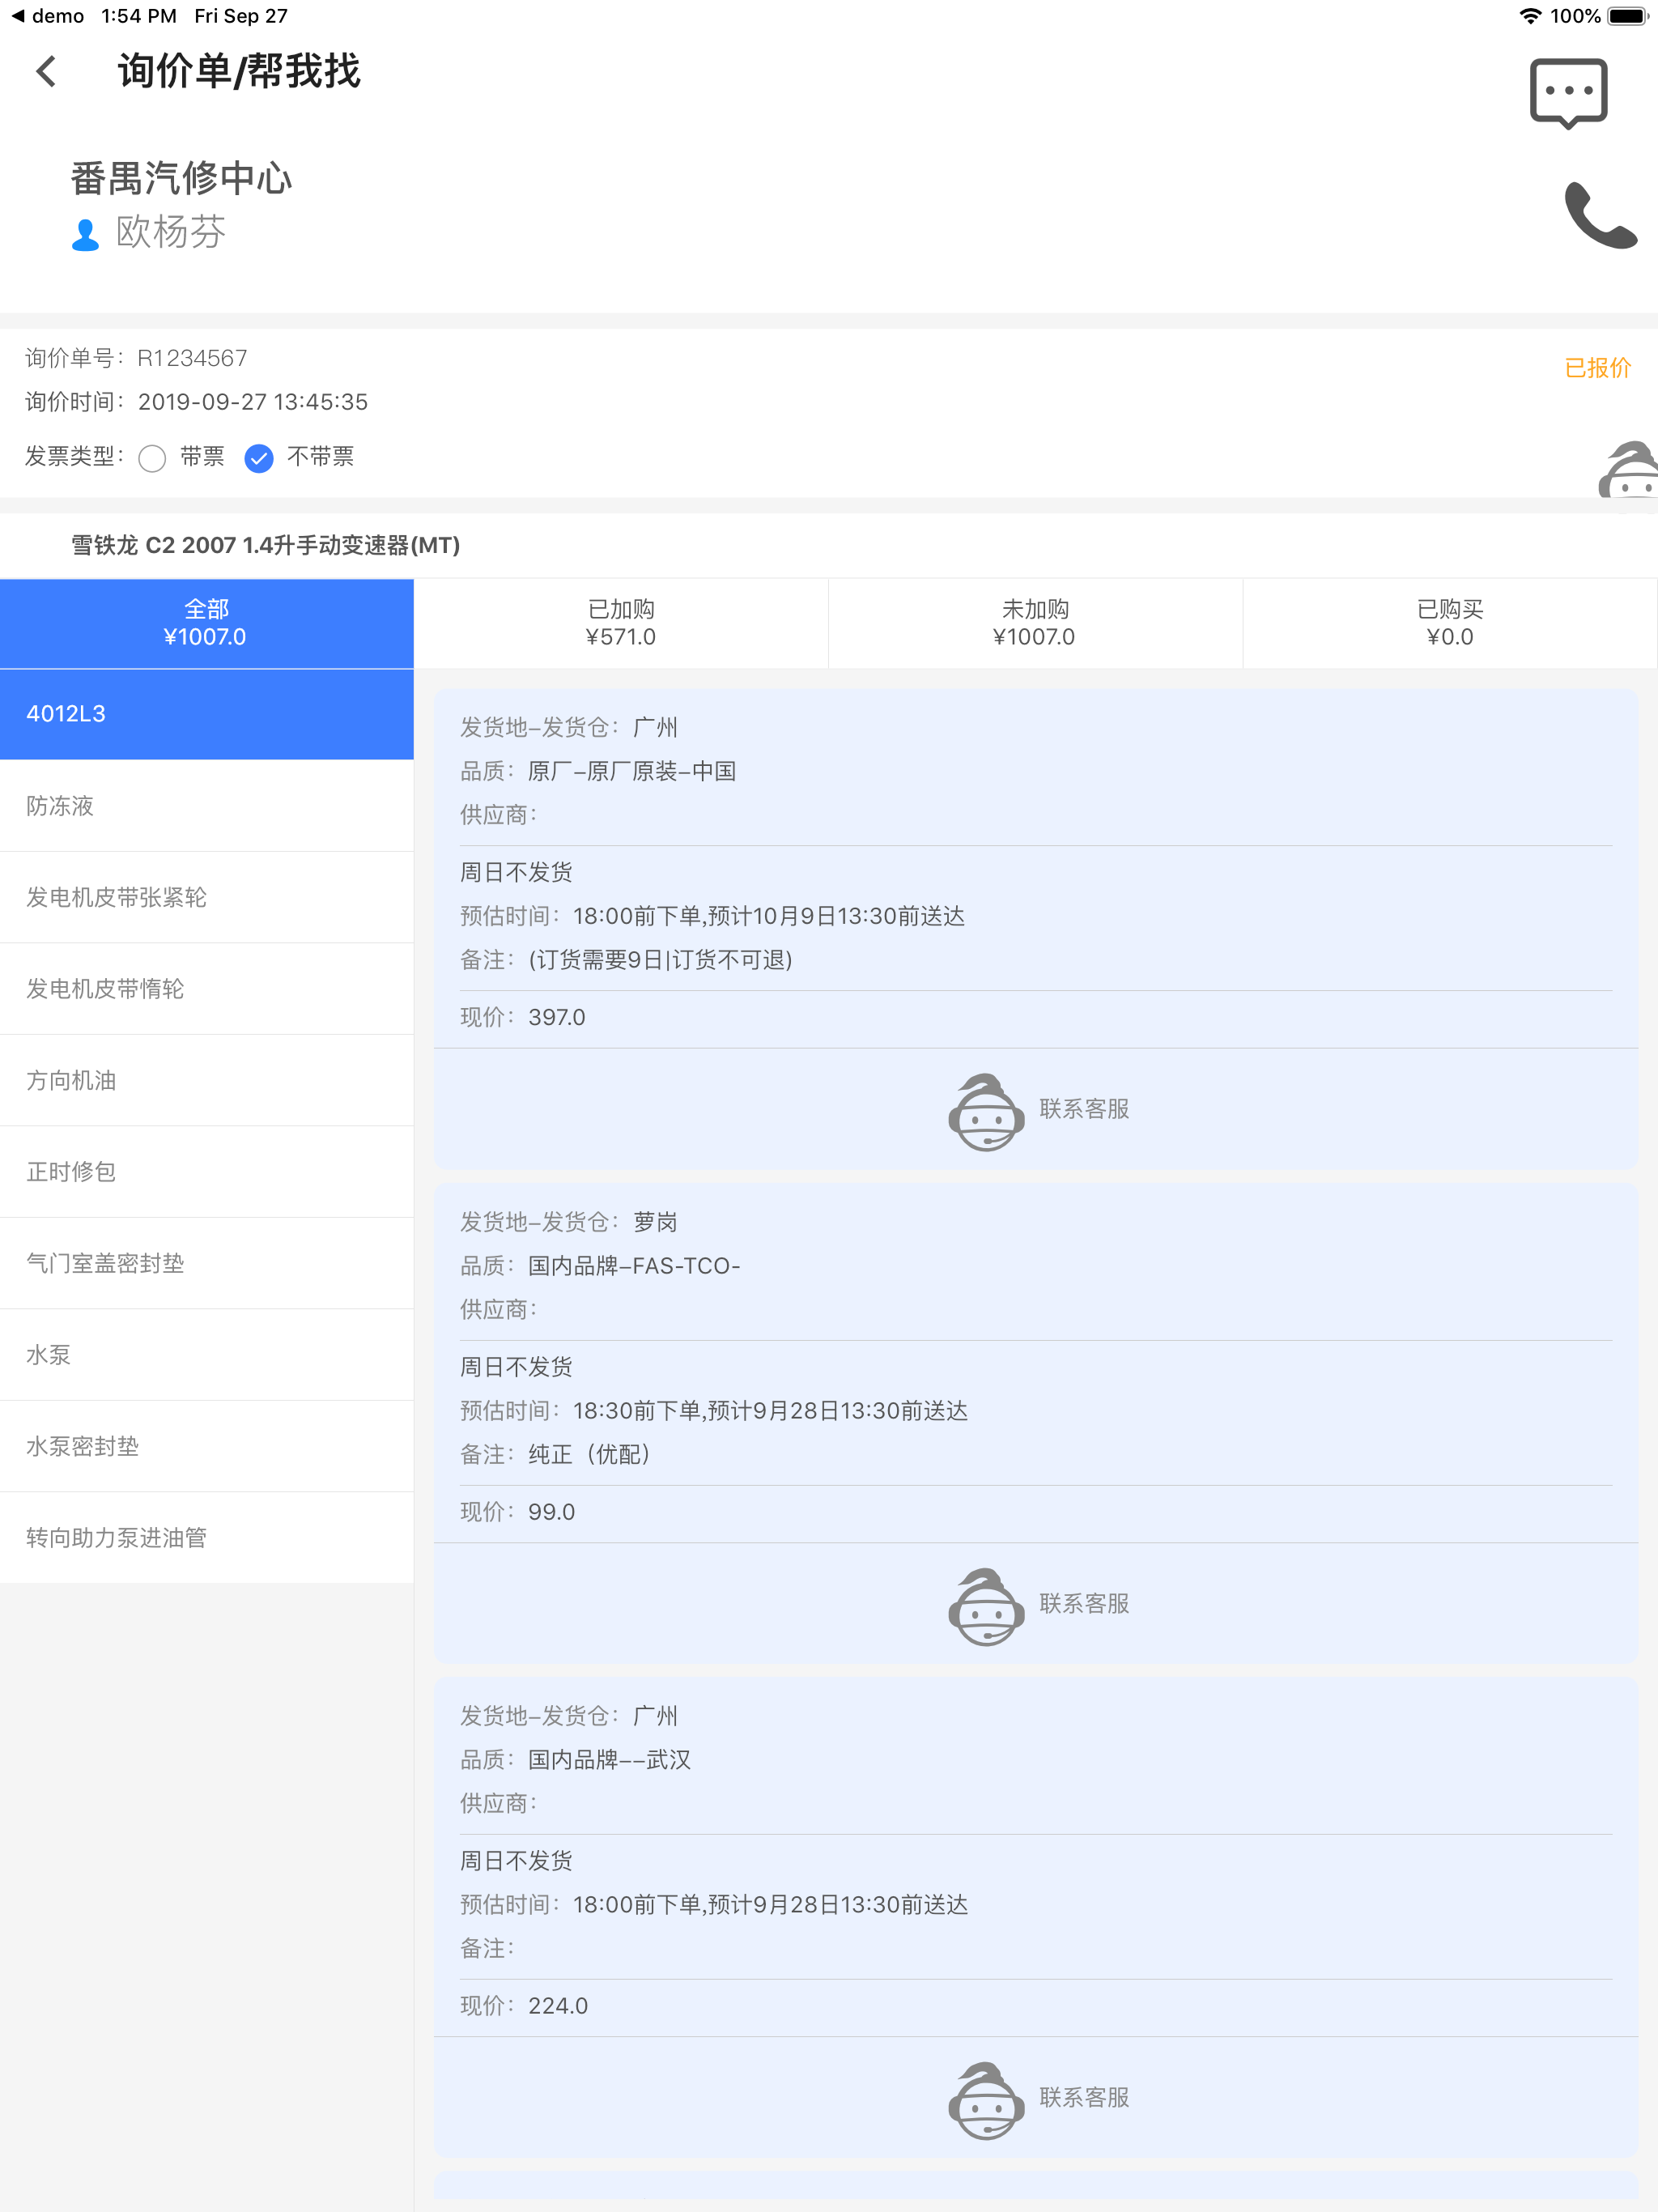Tap the user avatar beside 欧杨芬

[x=85, y=235]
